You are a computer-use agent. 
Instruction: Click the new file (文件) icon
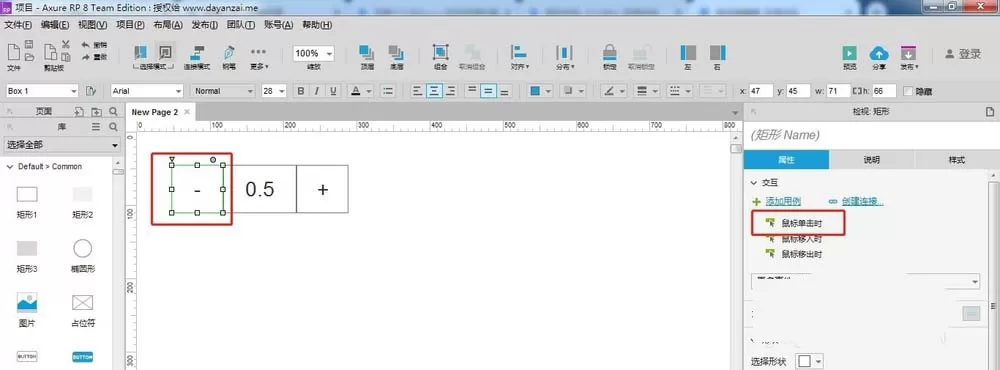point(13,52)
